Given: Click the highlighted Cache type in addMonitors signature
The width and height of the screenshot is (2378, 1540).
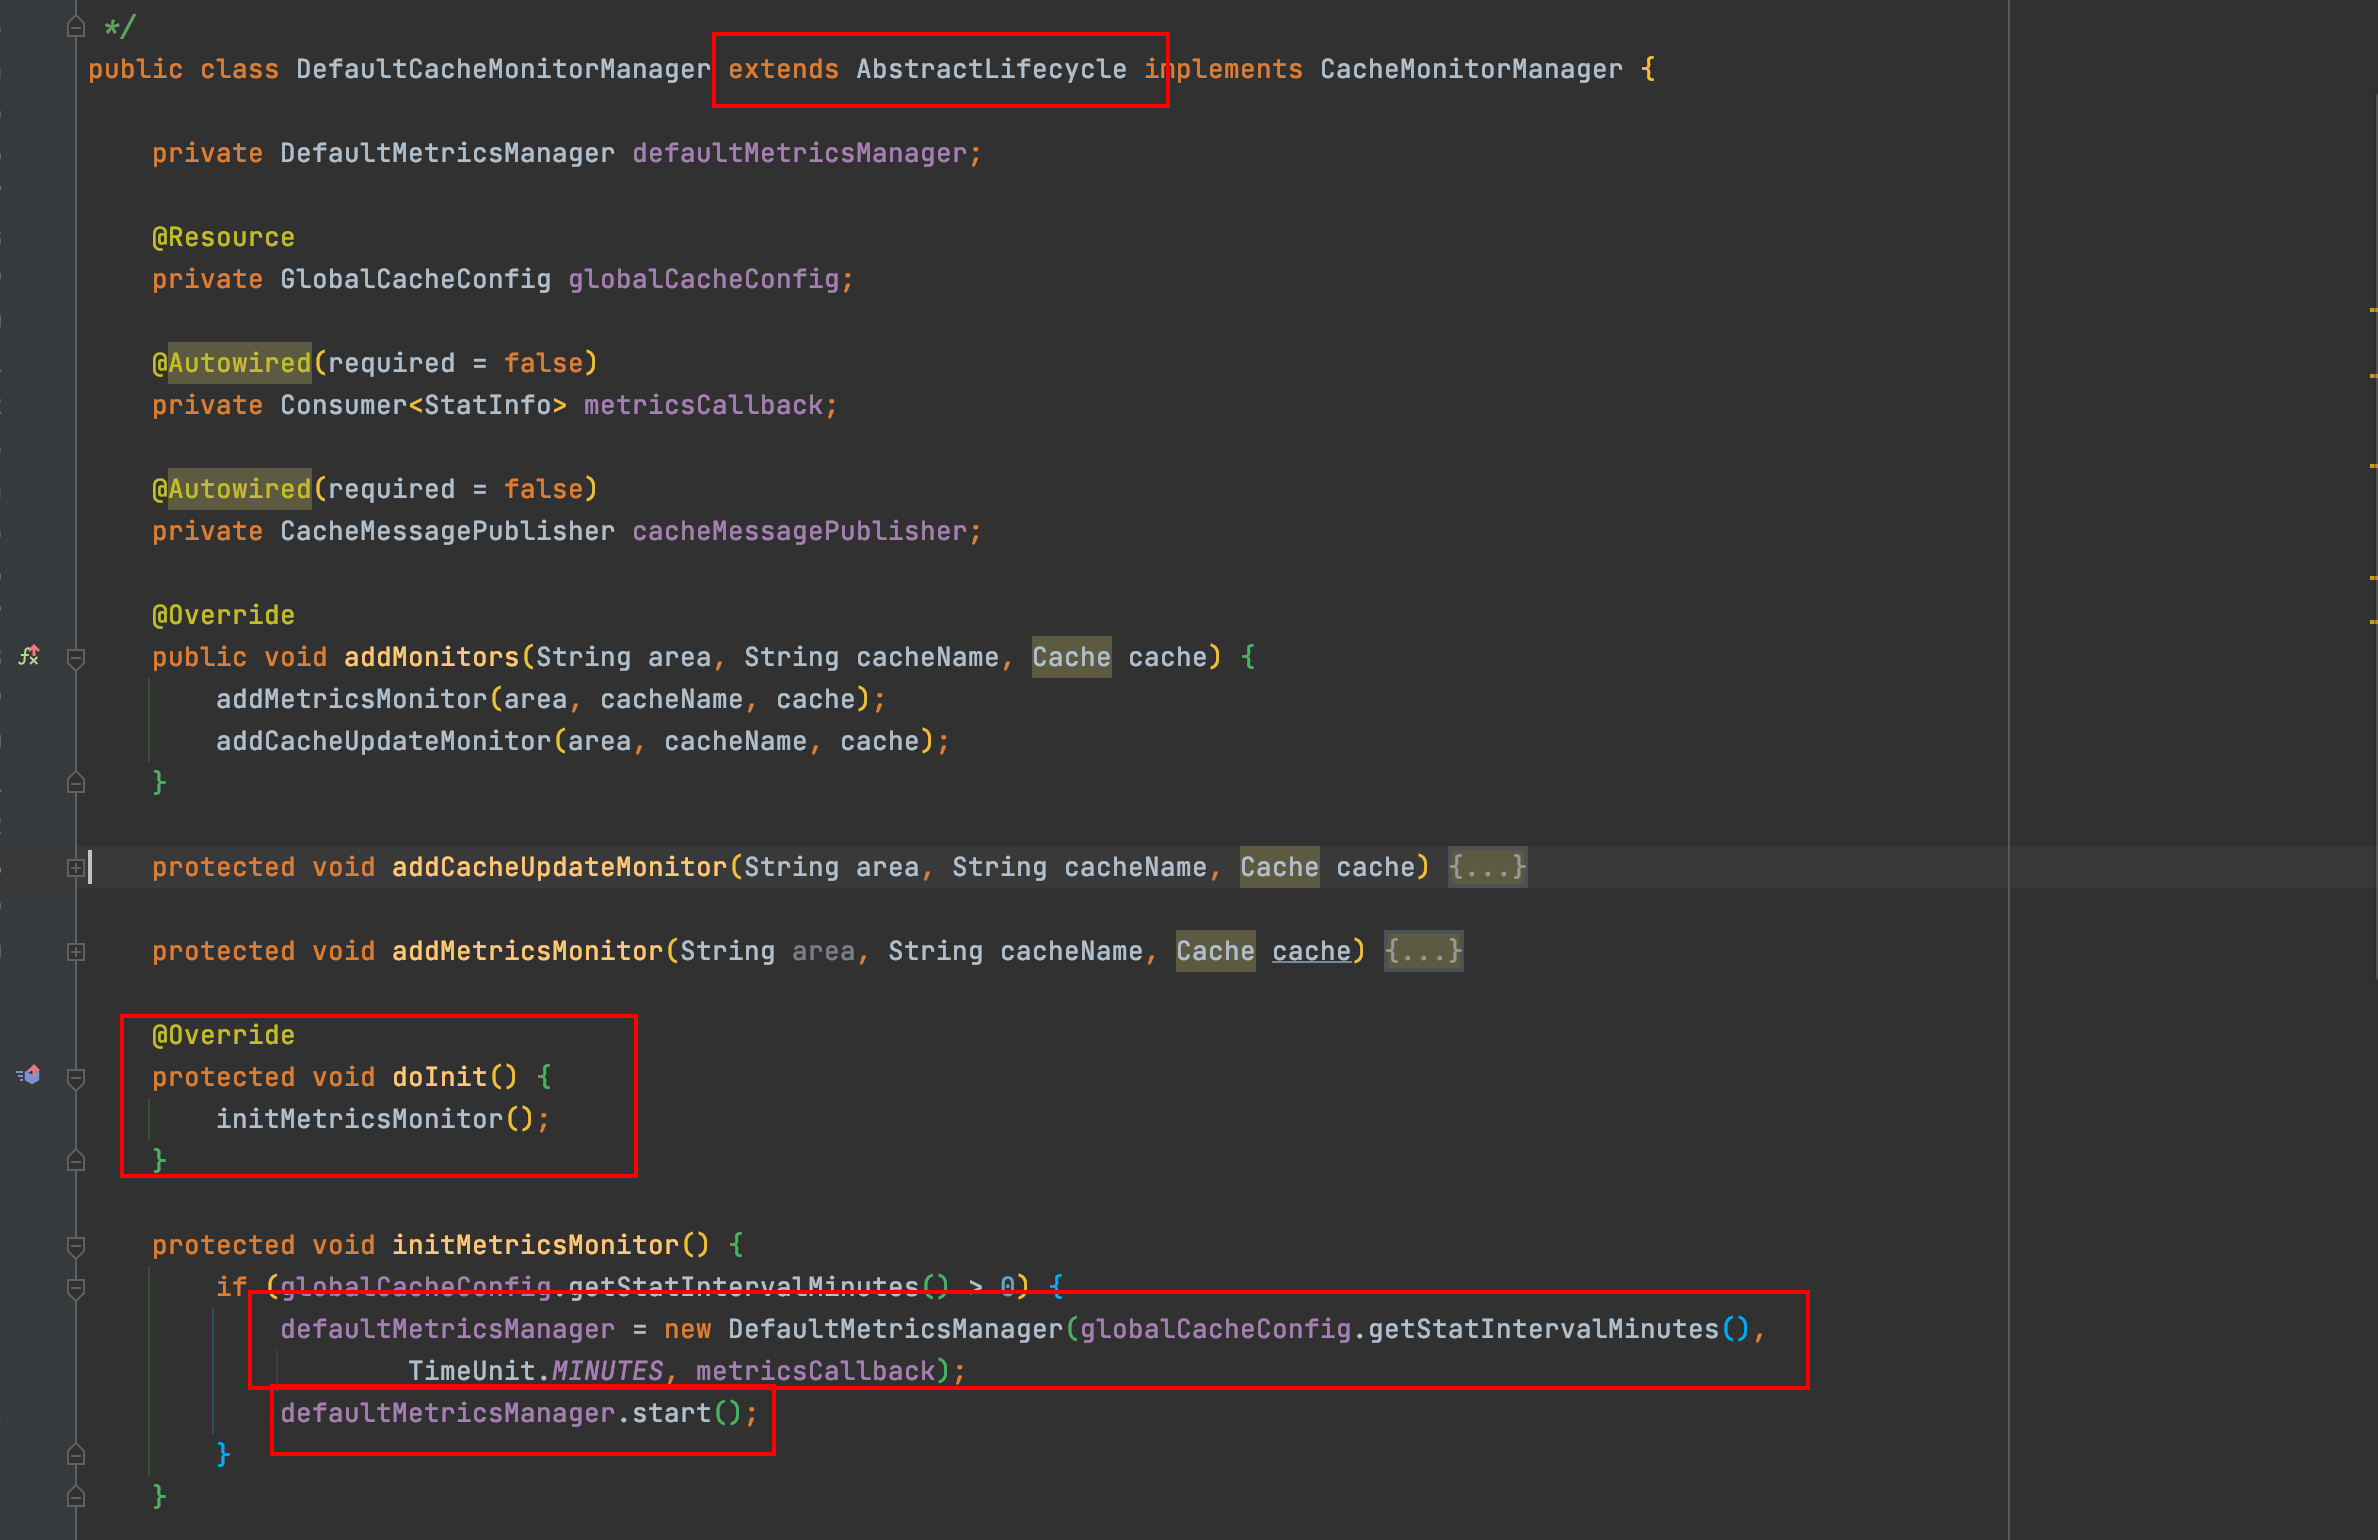Looking at the screenshot, I should [1071, 657].
